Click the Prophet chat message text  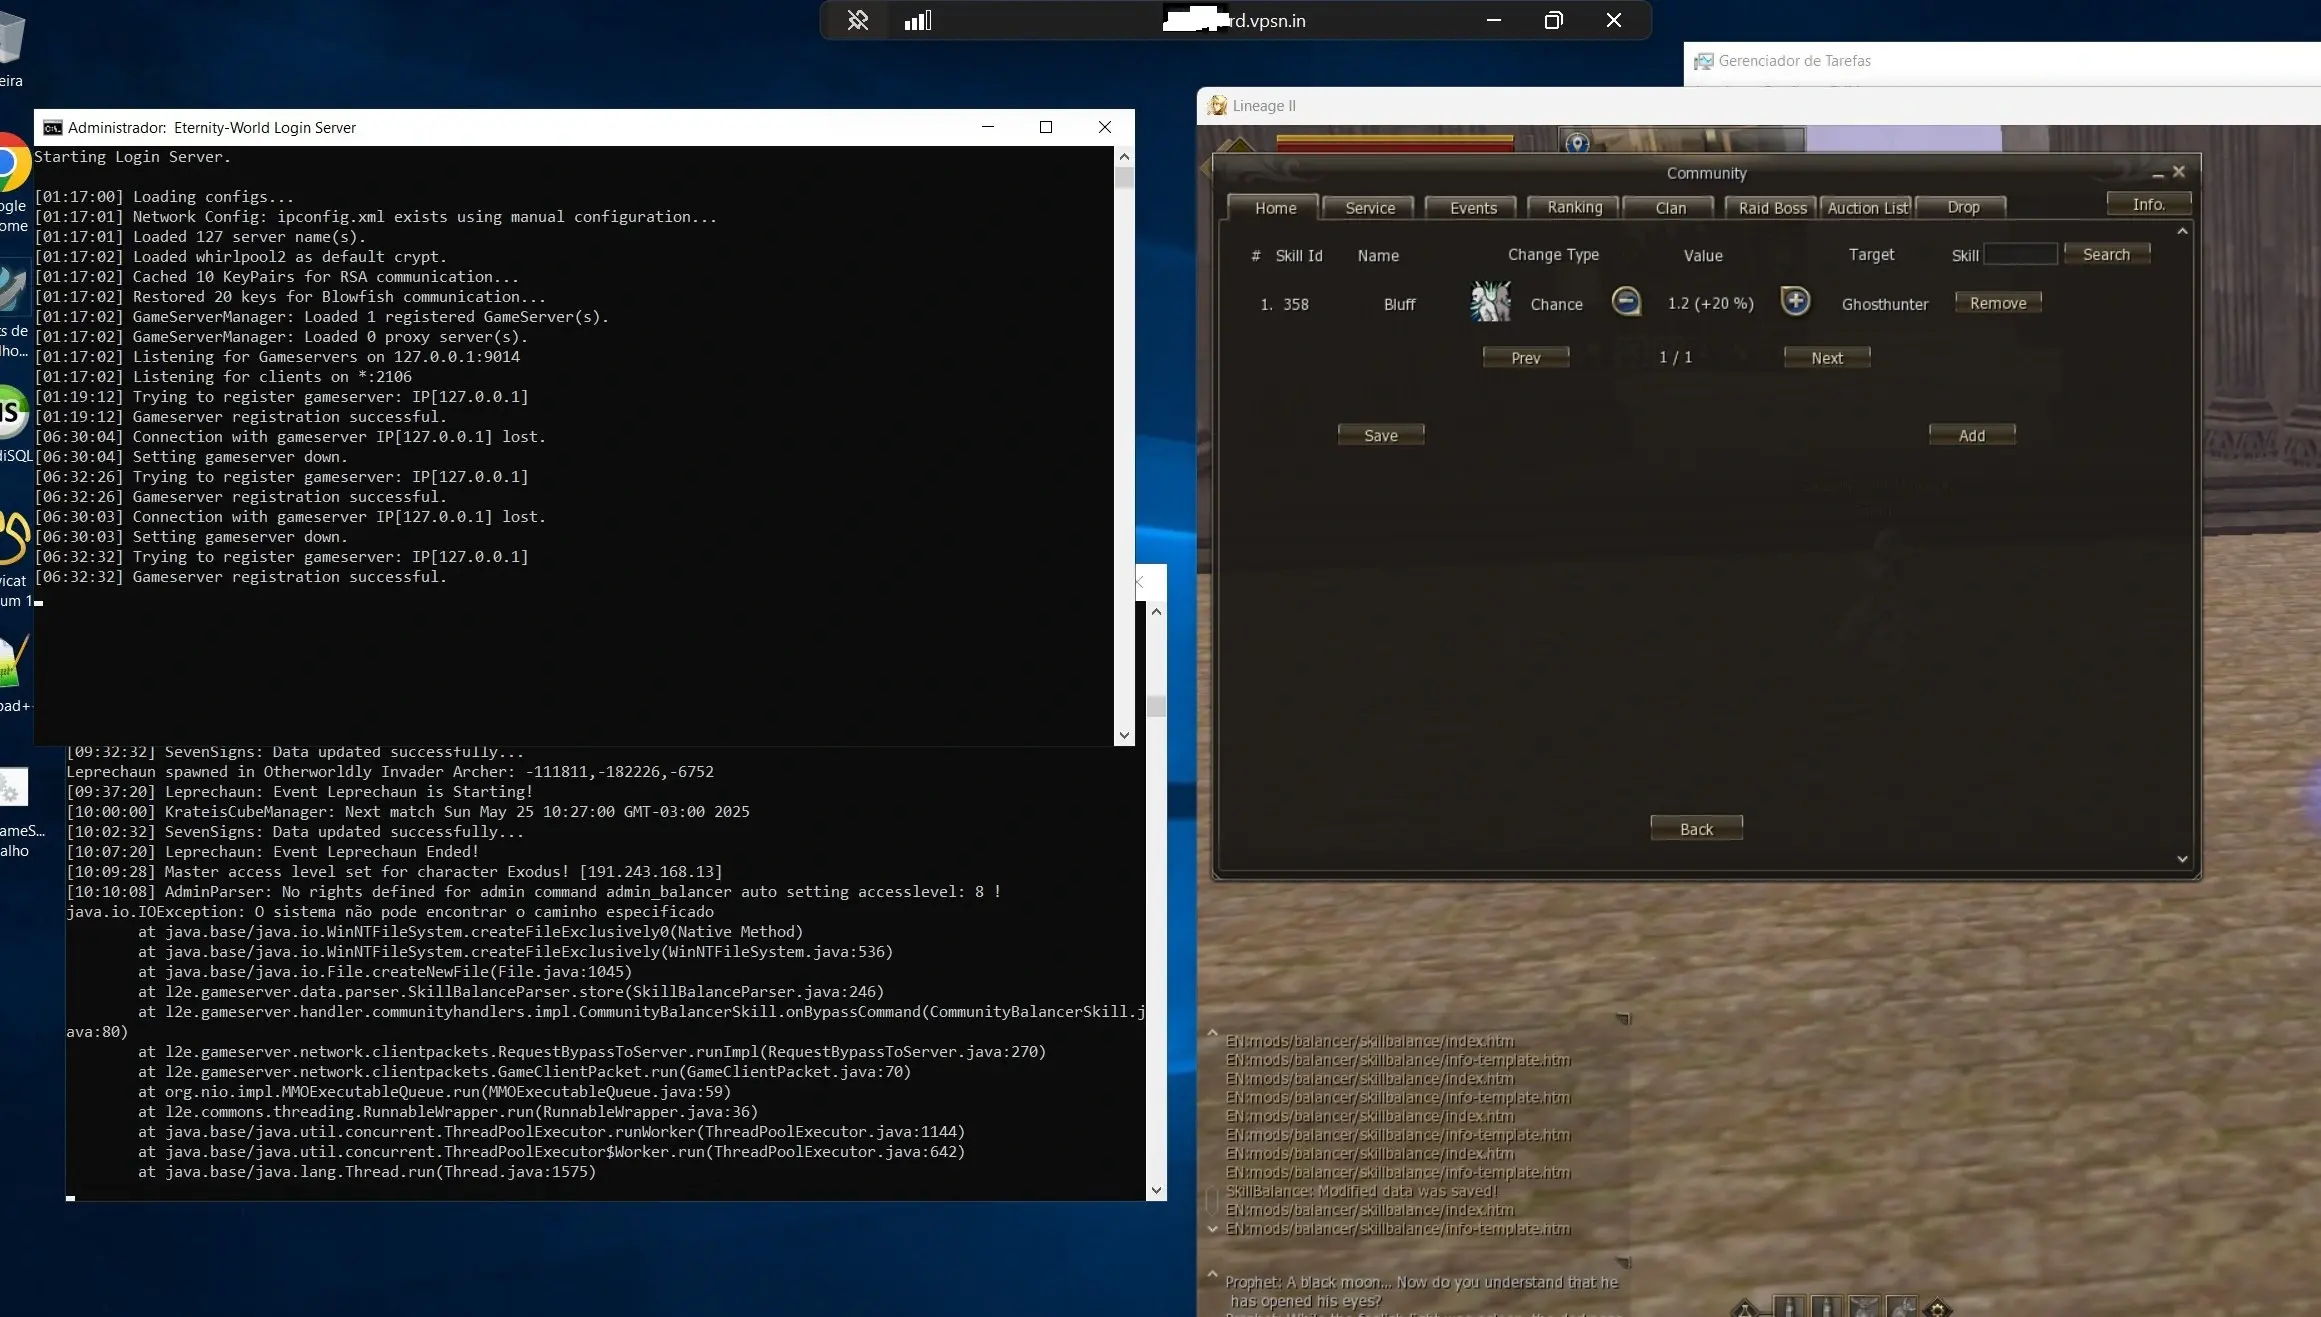1421,1291
